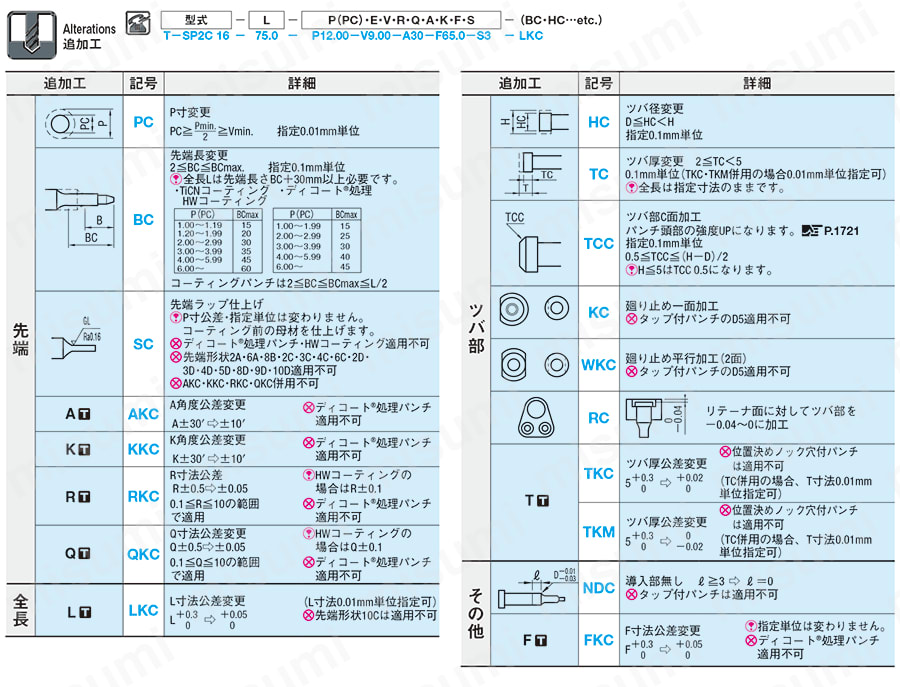Click the example T-SP2C 16 text
Screen dimensions: 900x687
197,36
